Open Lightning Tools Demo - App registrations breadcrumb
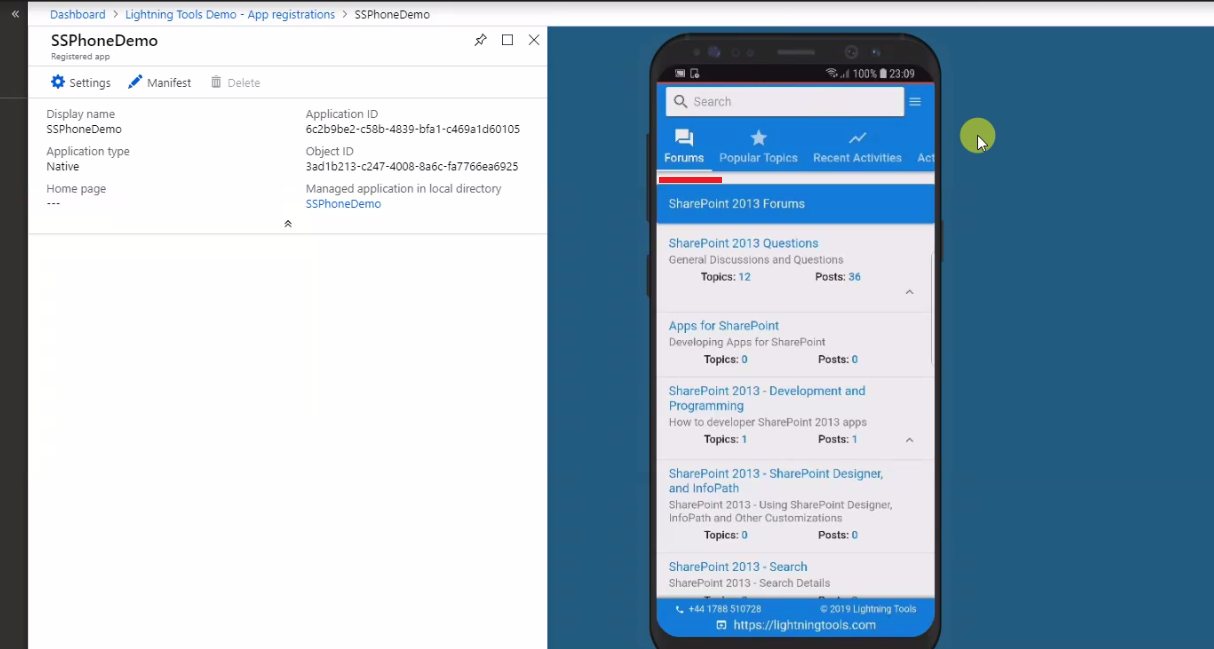 pyautogui.click(x=230, y=15)
